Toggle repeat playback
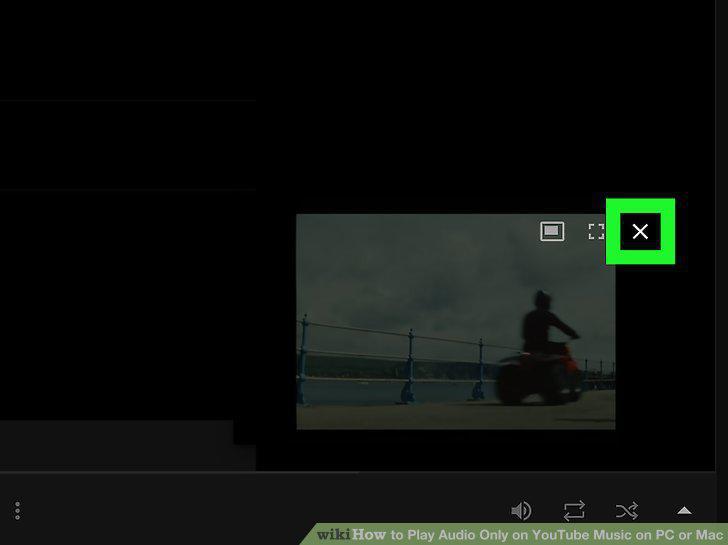 (x=574, y=511)
